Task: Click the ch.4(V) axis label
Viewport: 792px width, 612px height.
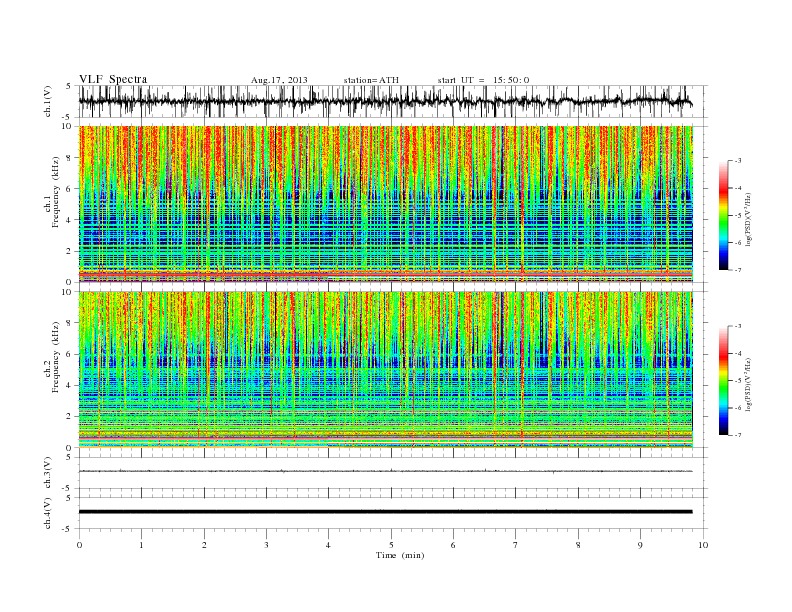Action: pyautogui.click(x=48, y=513)
